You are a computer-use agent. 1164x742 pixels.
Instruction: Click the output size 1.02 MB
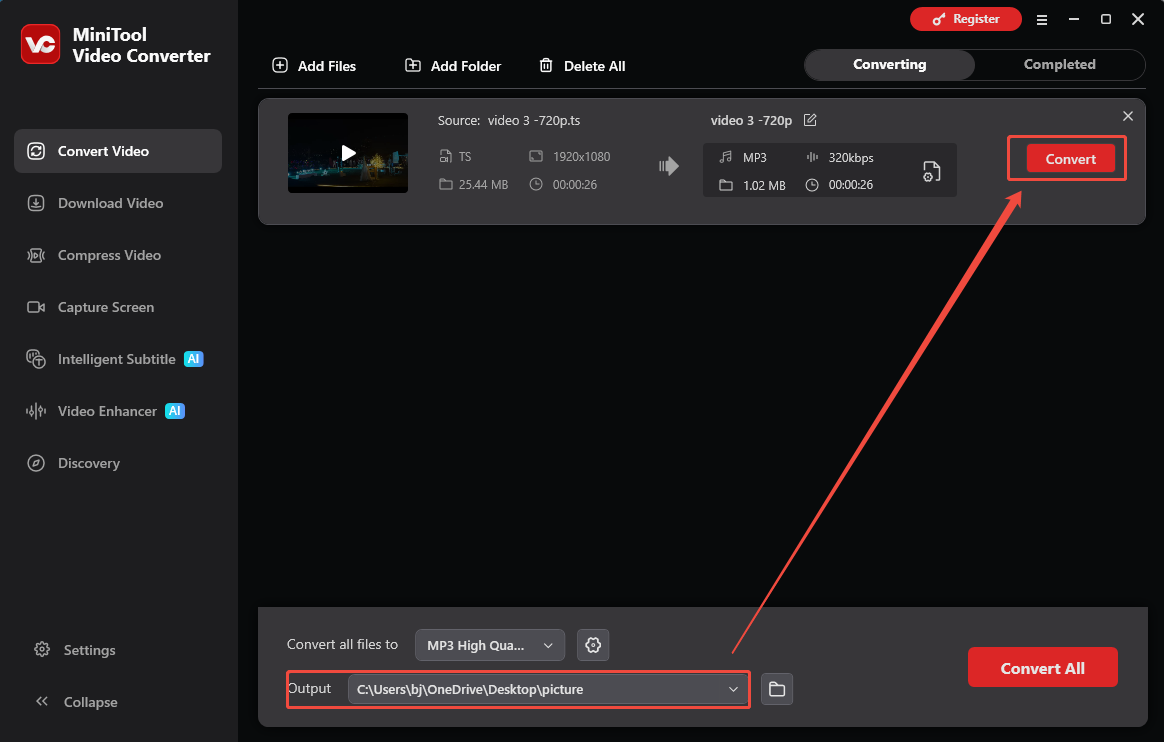[764, 186]
